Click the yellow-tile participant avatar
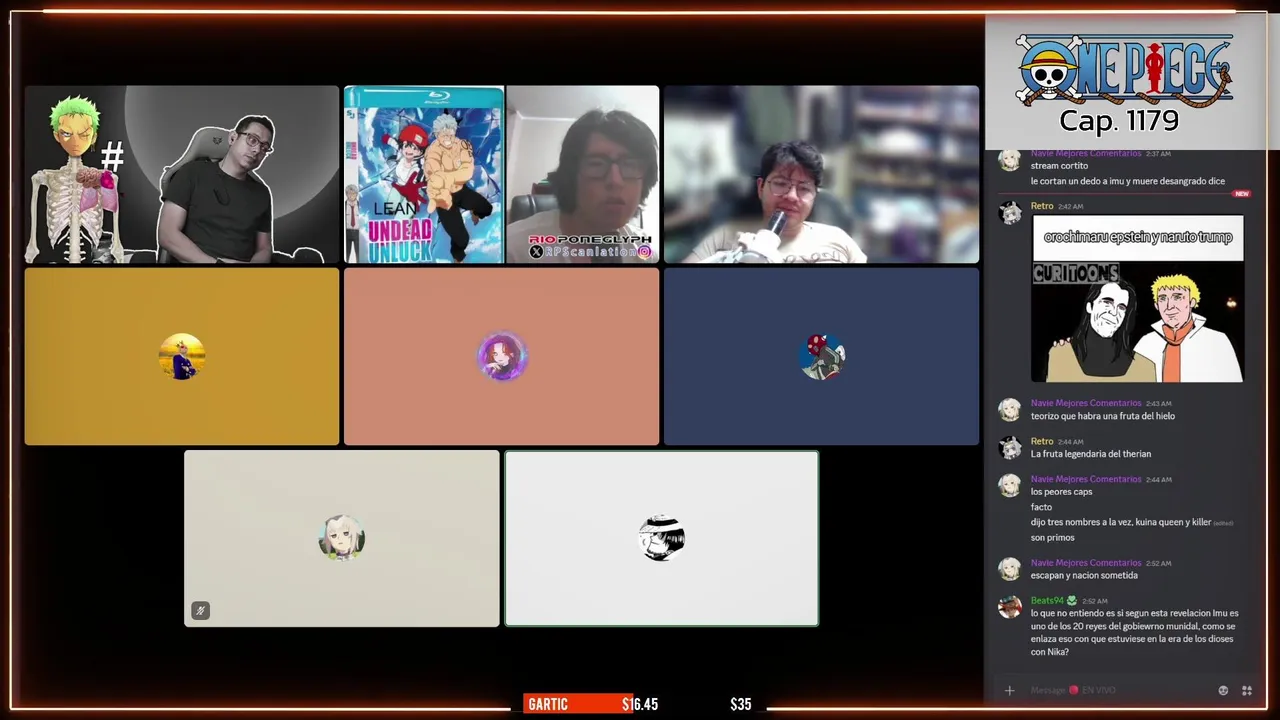Viewport: 1280px width, 720px height. 182,357
